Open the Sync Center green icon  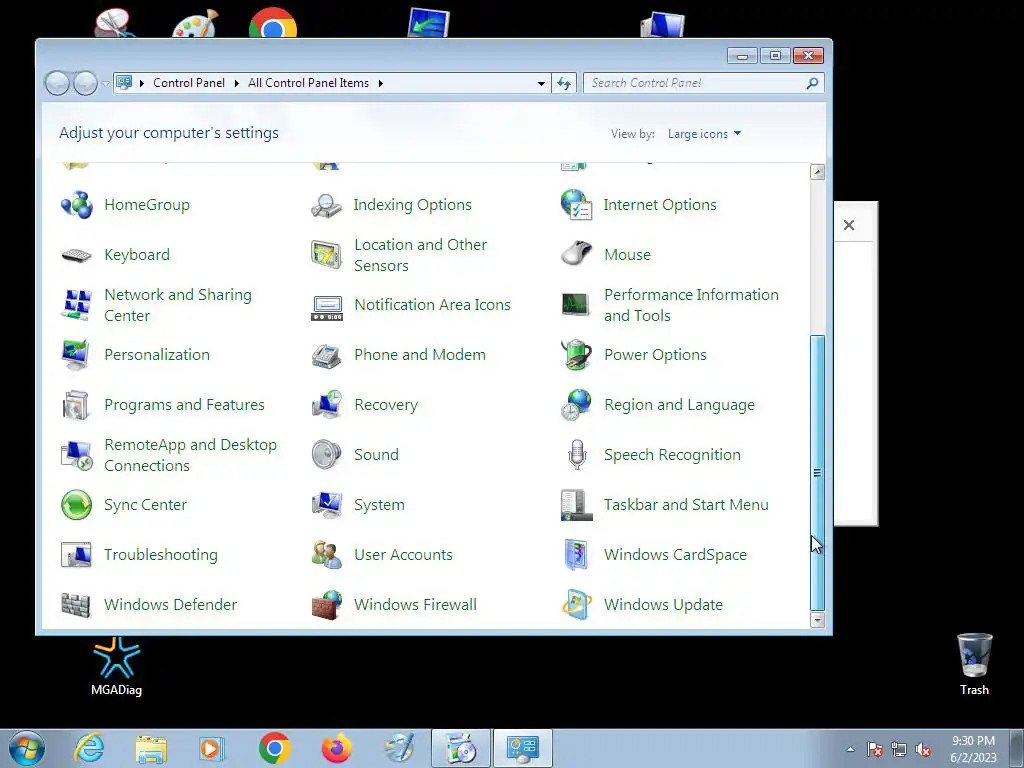[x=76, y=505]
